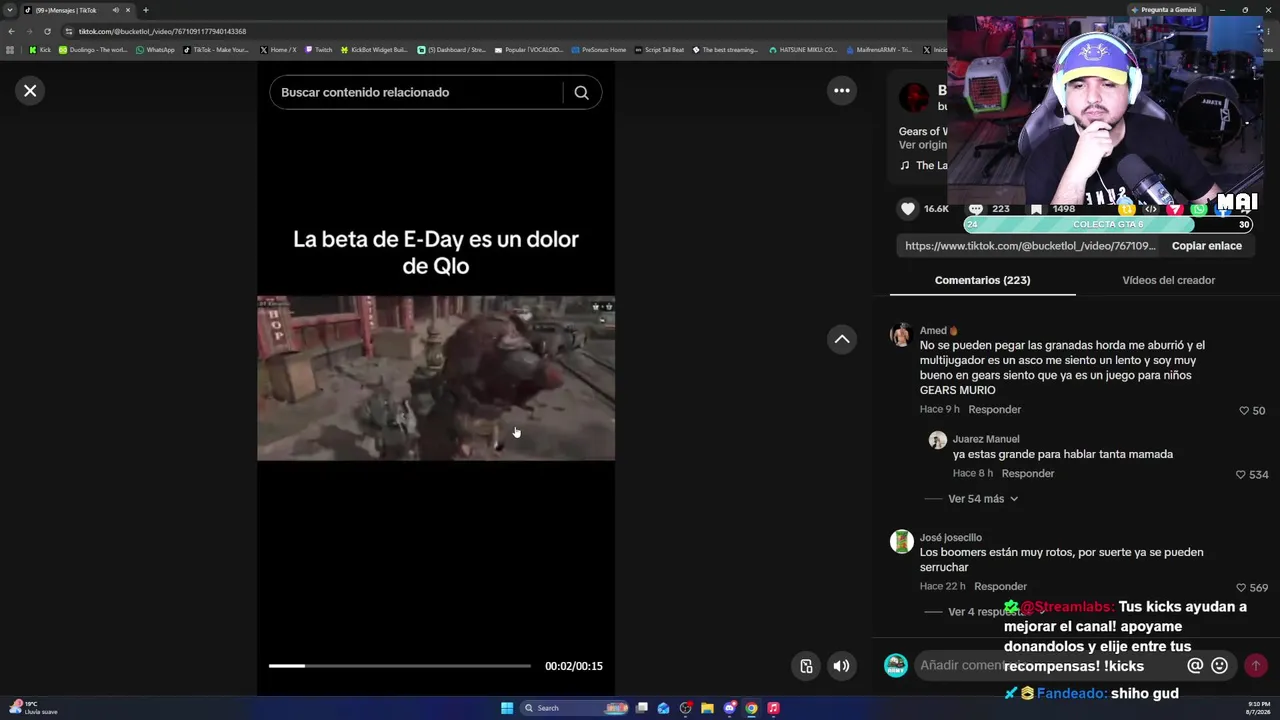Open File Explorer from taskbar
Viewport: 1280px width, 720px height.
coord(707,708)
